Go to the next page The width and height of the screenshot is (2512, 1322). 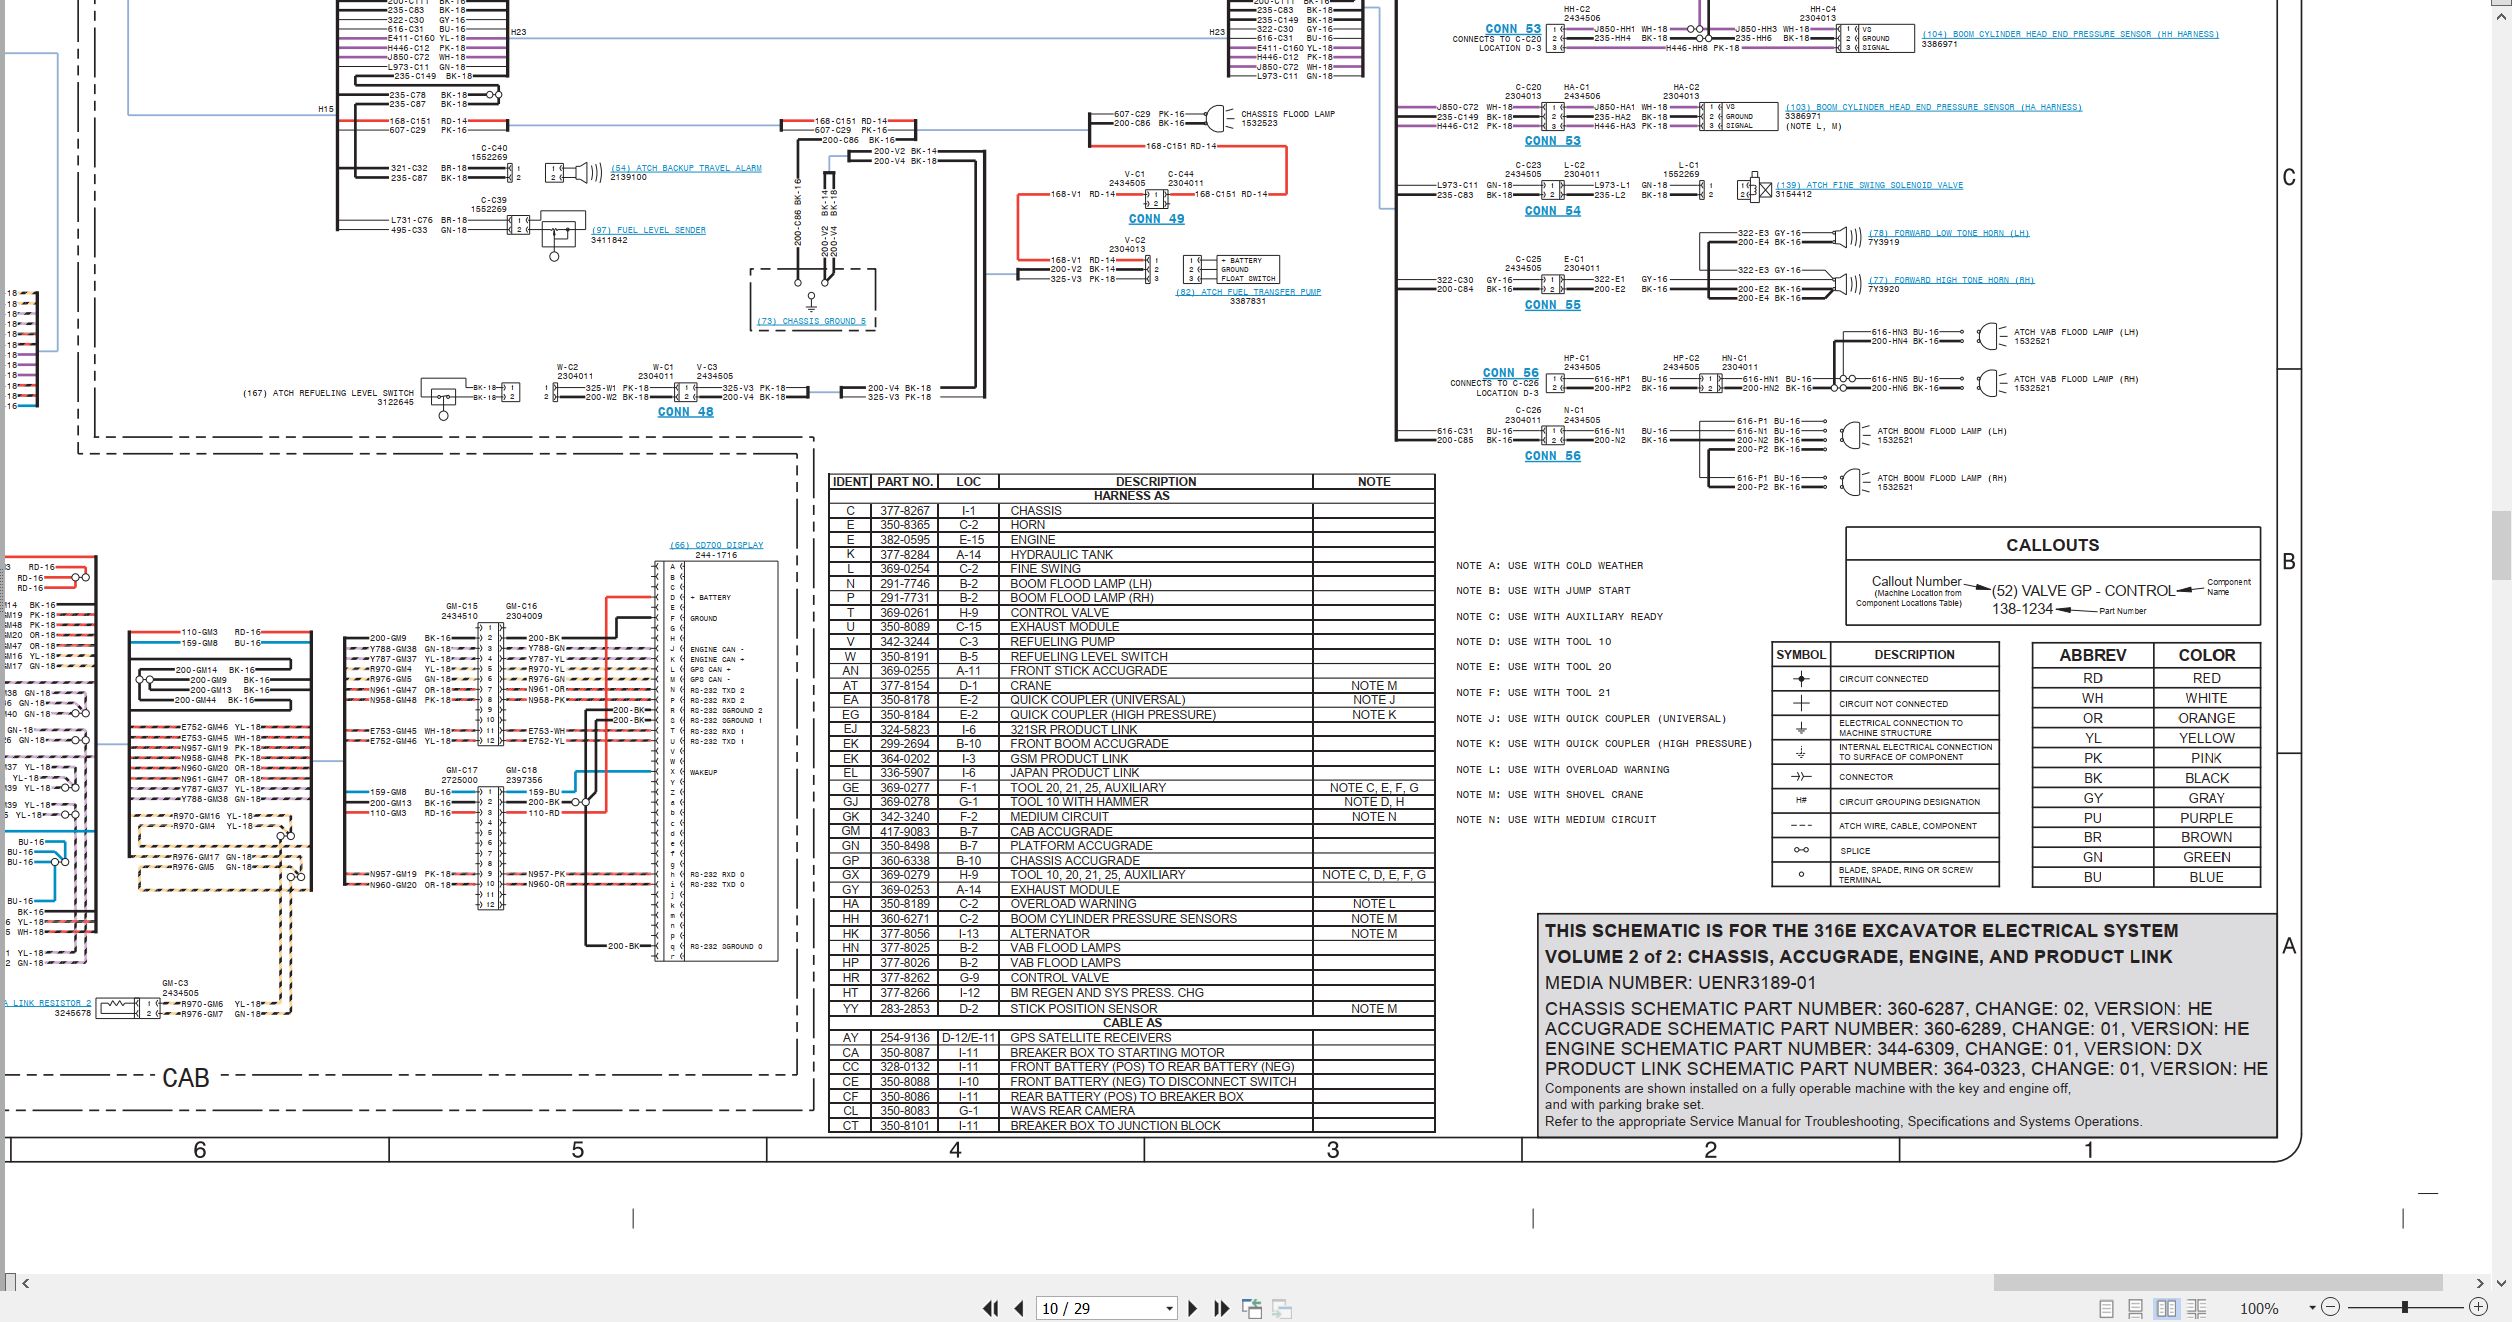tap(1192, 1308)
